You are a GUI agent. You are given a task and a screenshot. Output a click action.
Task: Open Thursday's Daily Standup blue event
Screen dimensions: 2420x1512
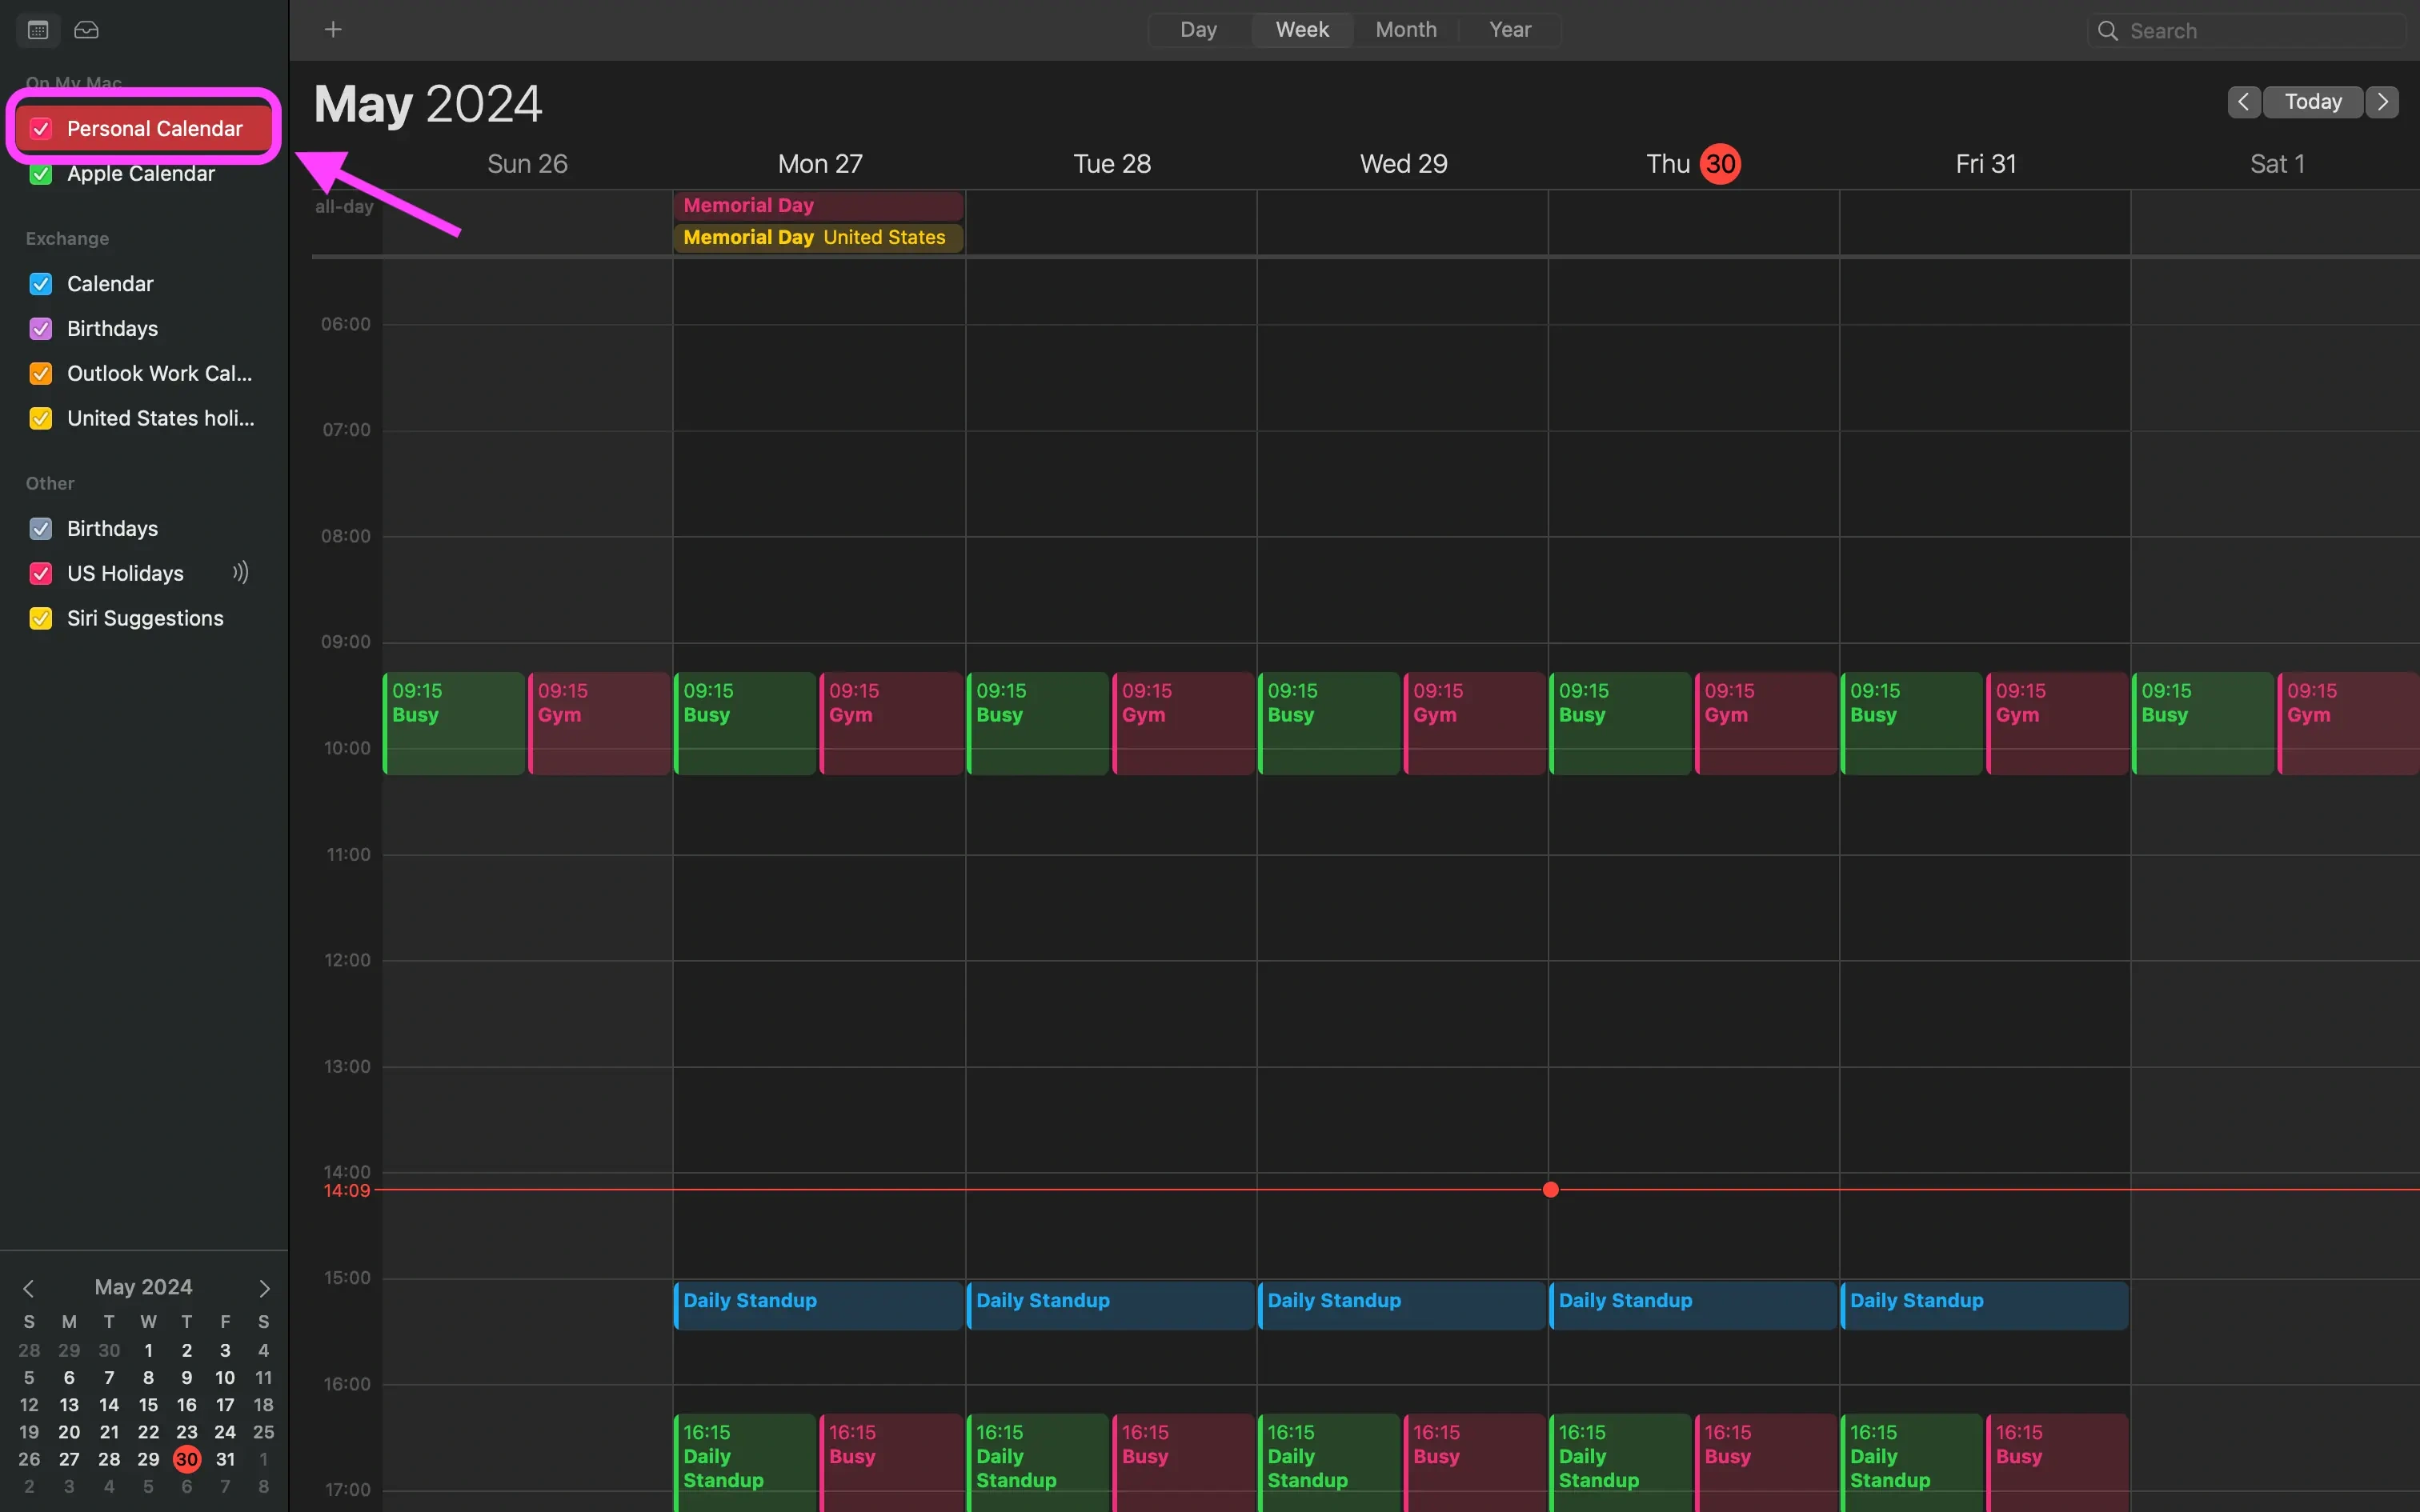(1692, 1305)
